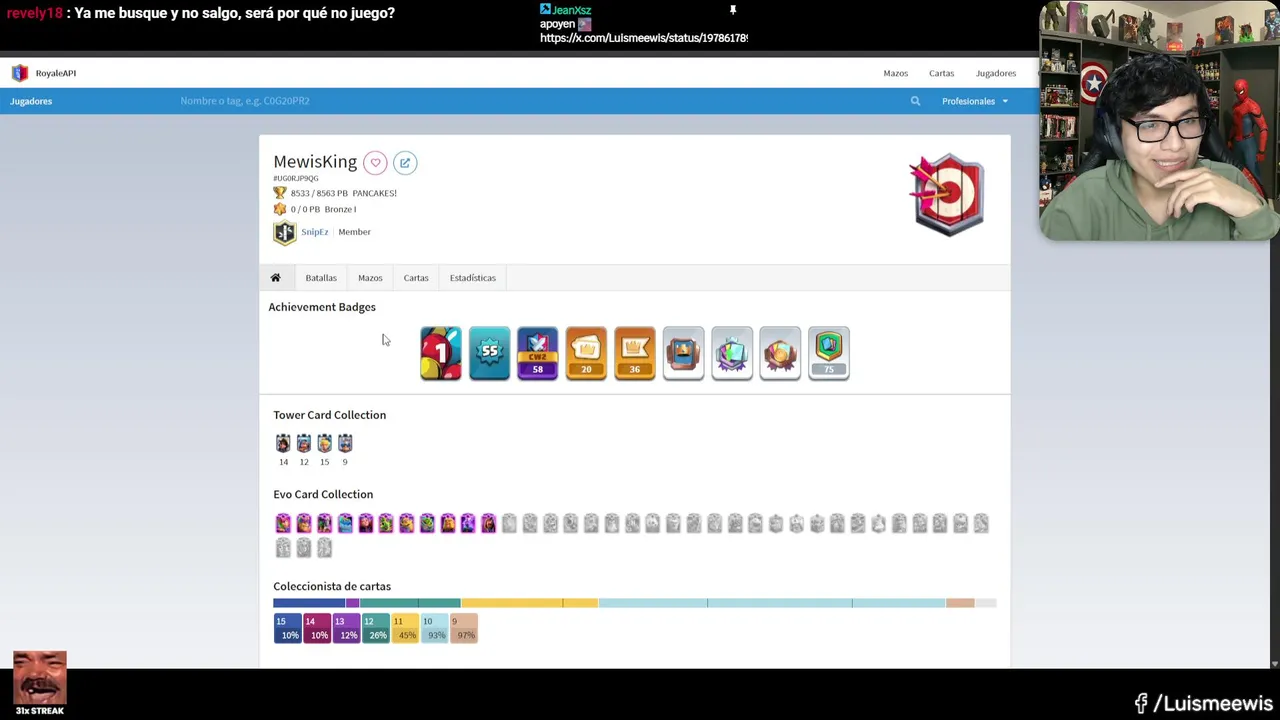Click the silver badge with the purple-teal emblem
The height and width of the screenshot is (720, 1280).
point(732,353)
